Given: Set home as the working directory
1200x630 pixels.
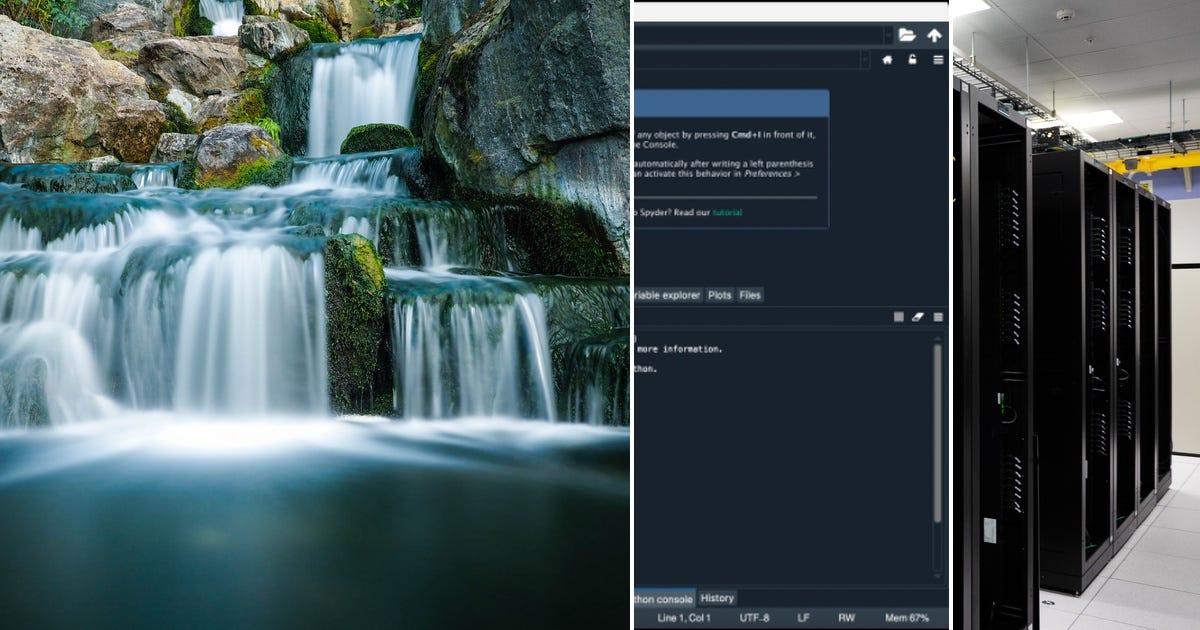Looking at the screenshot, I should tap(887, 59).
